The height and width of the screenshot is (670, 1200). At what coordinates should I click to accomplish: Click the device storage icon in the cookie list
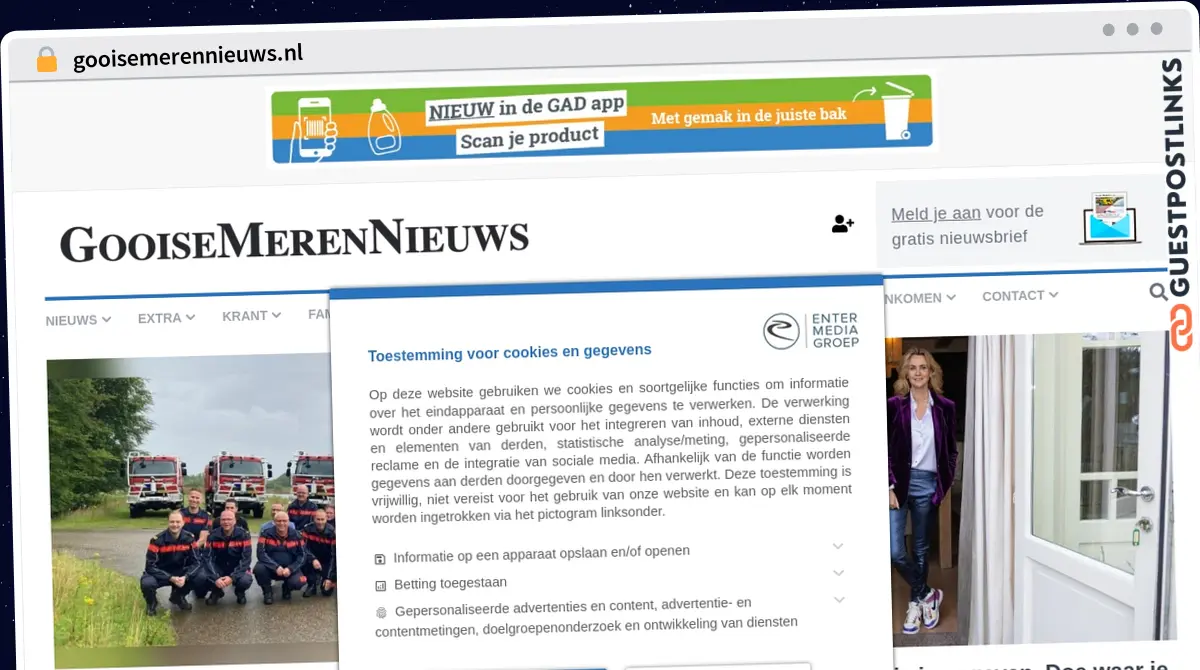[x=380, y=559]
